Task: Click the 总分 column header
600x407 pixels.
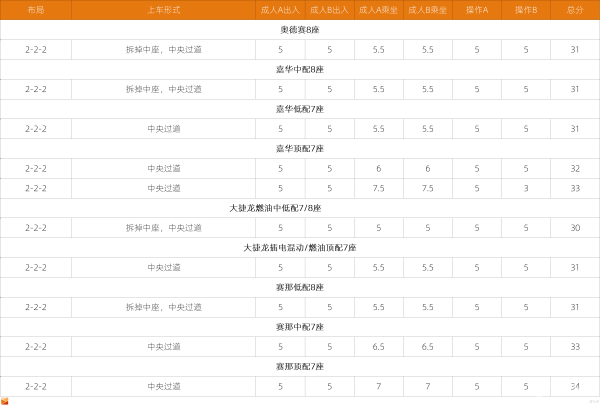Action: pos(575,10)
